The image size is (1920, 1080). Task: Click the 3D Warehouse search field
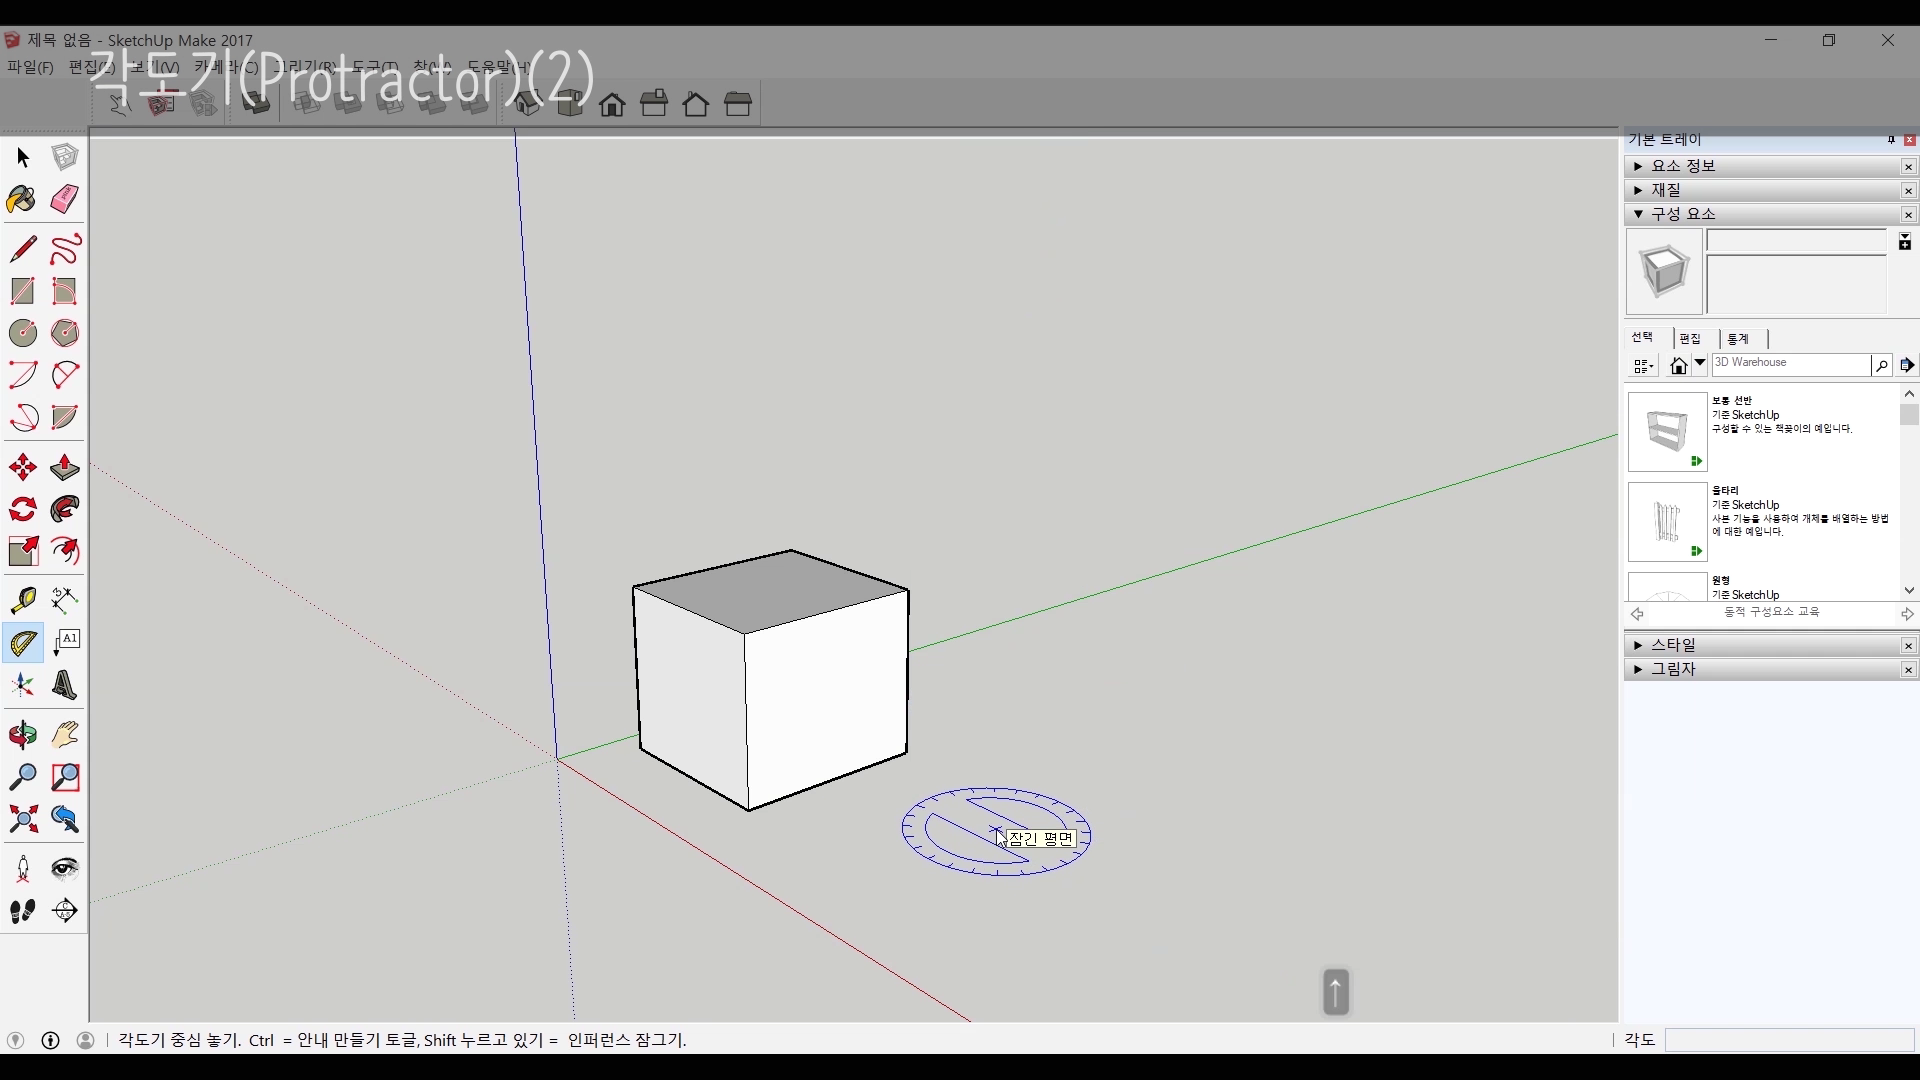tap(1790, 364)
